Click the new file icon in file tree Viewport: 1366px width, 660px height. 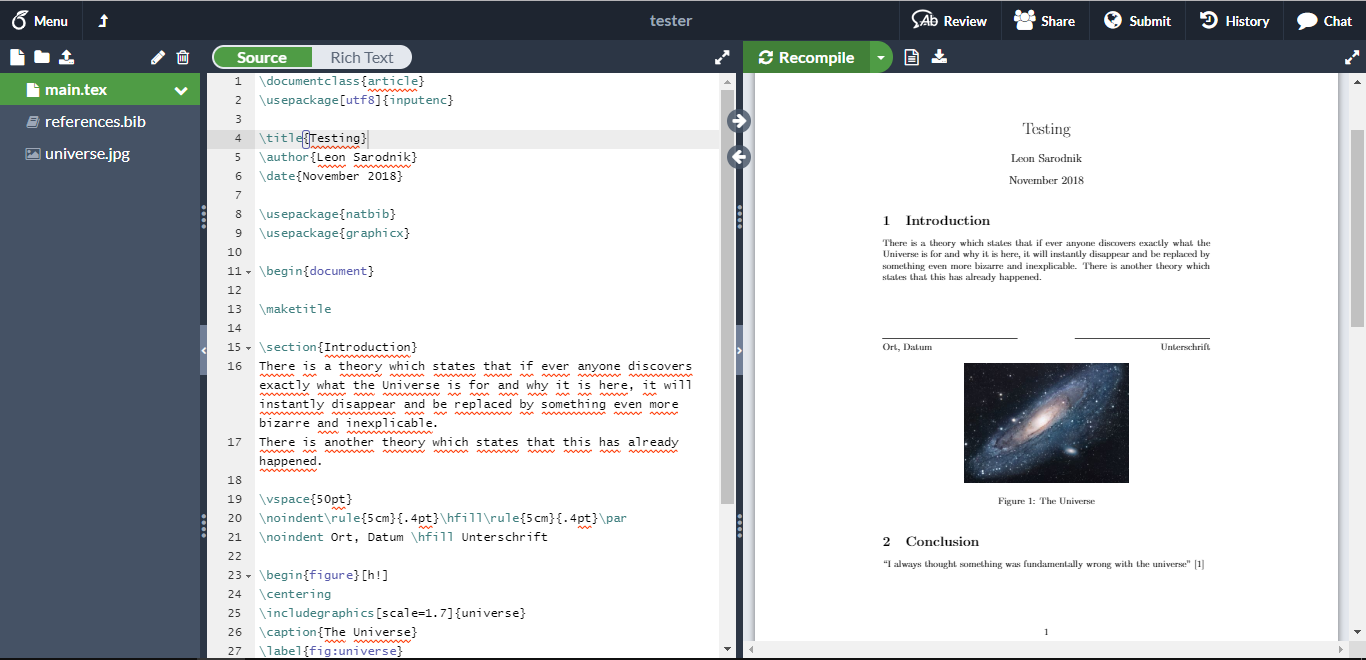tap(17, 58)
